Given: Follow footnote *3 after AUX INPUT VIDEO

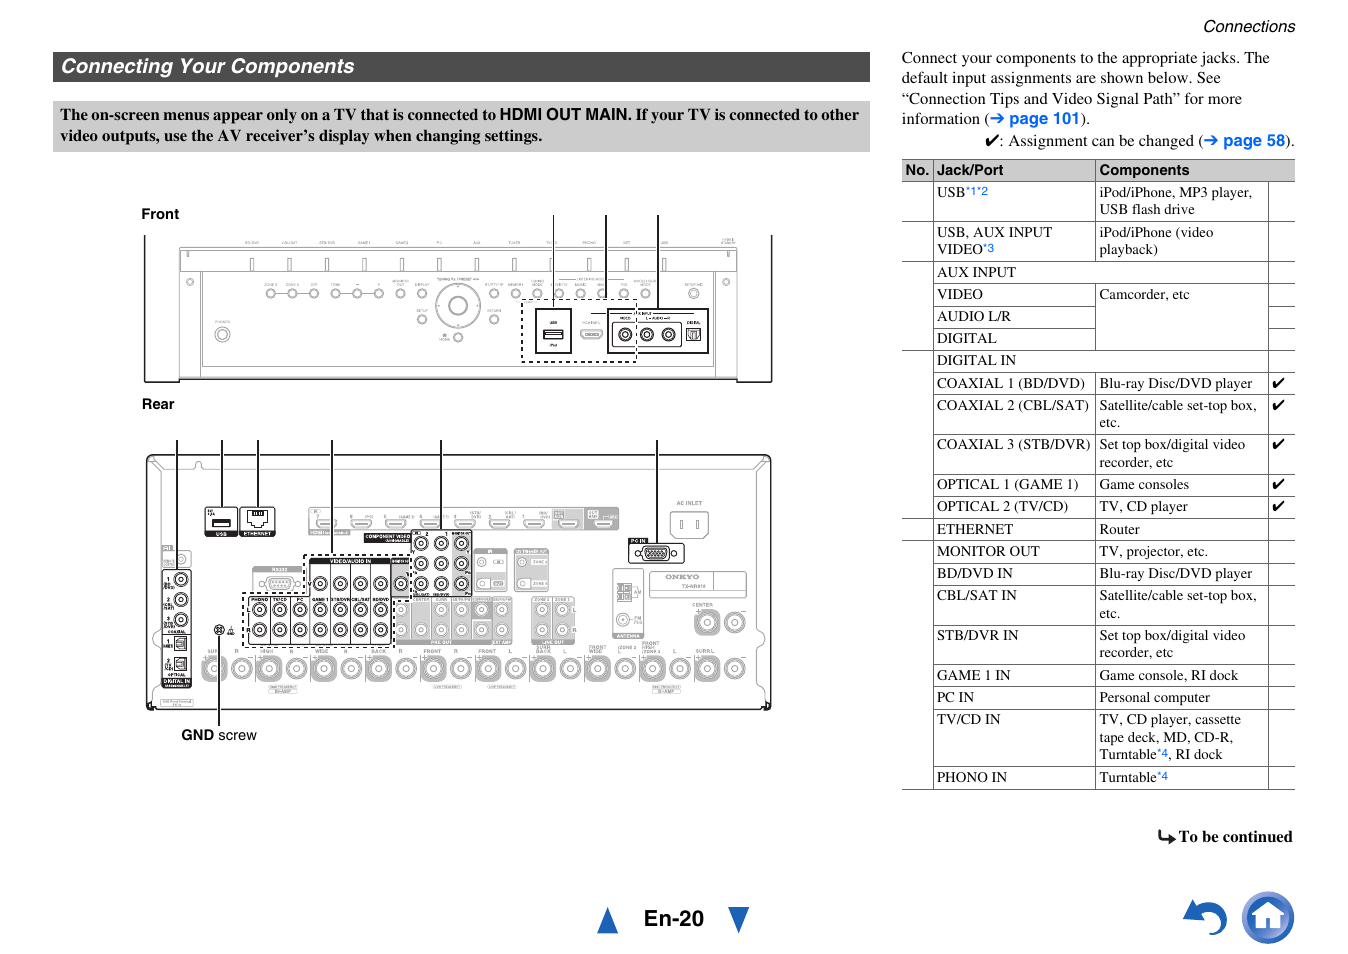Looking at the screenshot, I should pos(988,248).
